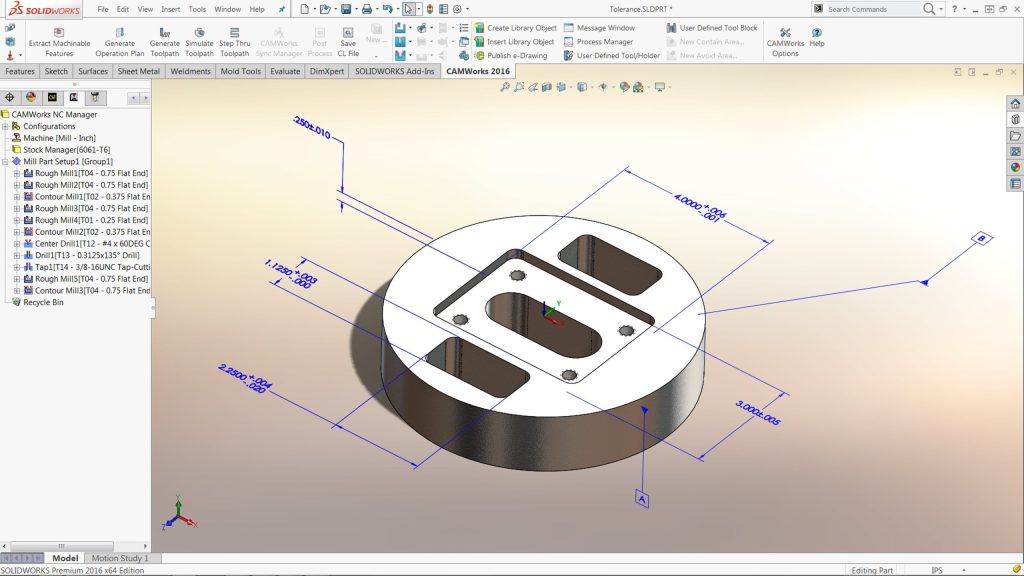Click the Home icon in task pane
This screenshot has width=1024, height=576.
click(1015, 103)
